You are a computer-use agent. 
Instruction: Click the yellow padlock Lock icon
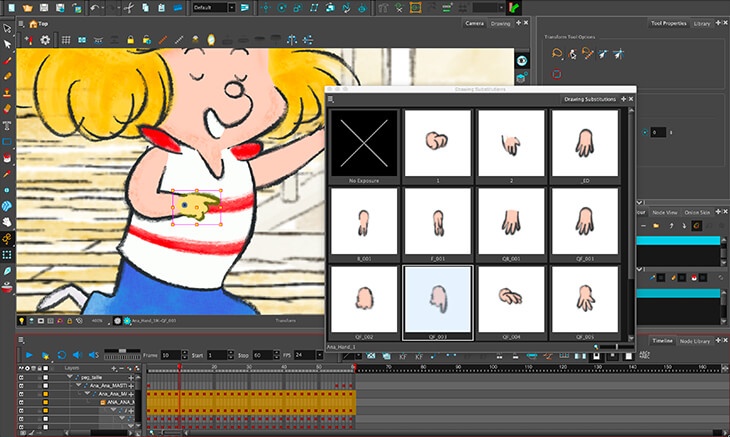[130, 40]
